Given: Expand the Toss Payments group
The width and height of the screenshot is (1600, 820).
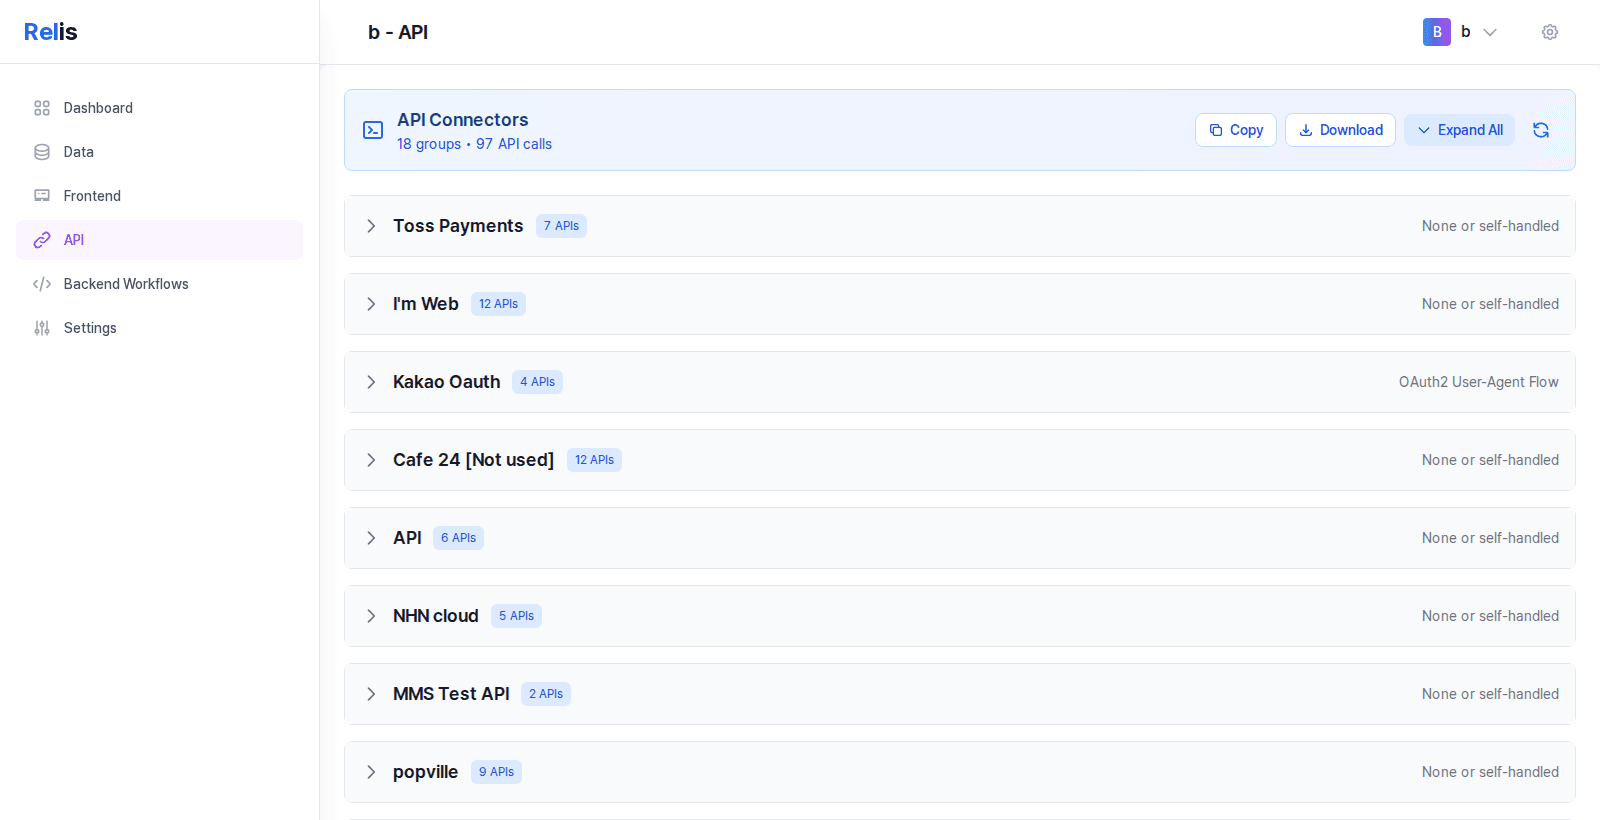Looking at the screenshot, I should coord(371,226).
